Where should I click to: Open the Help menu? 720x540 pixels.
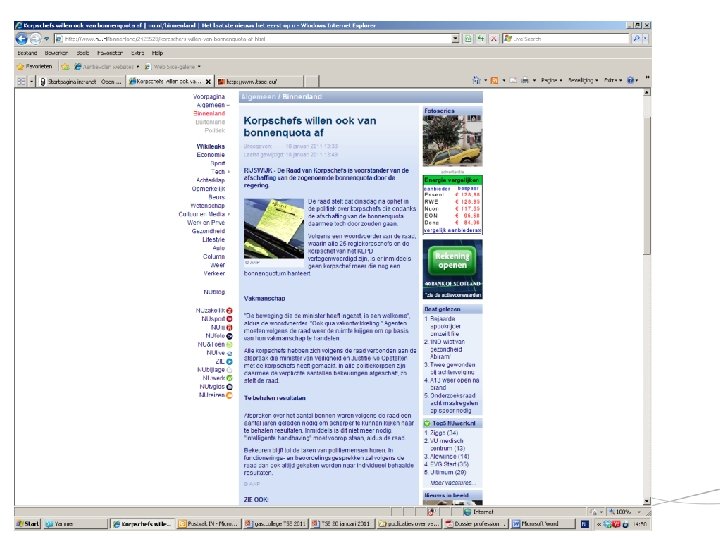[x=157, y=53]
